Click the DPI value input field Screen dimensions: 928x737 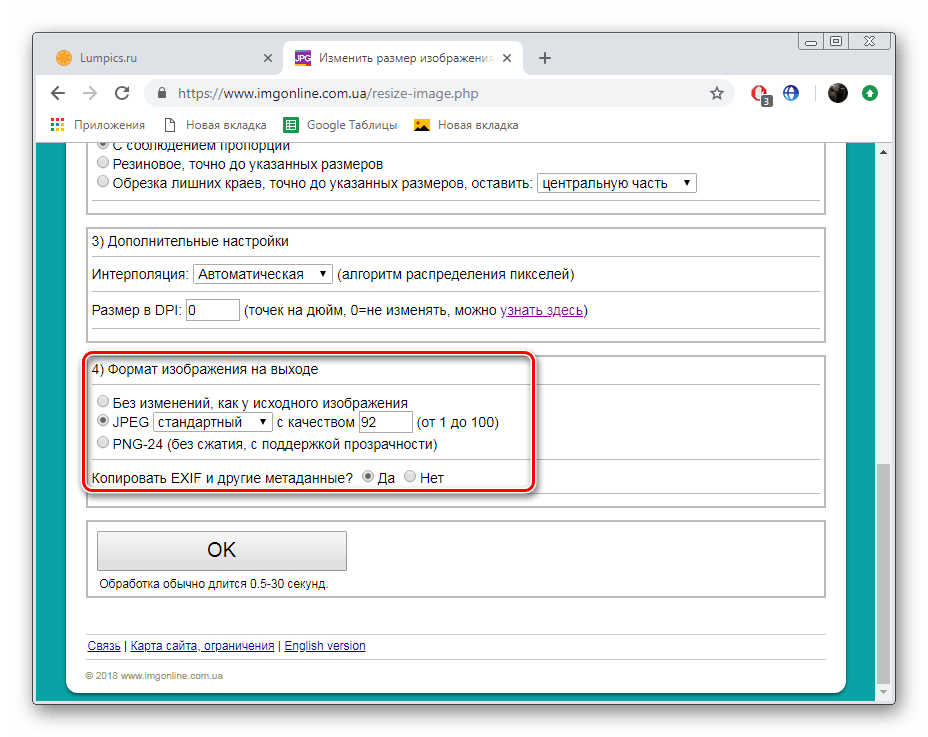point(213,310)
